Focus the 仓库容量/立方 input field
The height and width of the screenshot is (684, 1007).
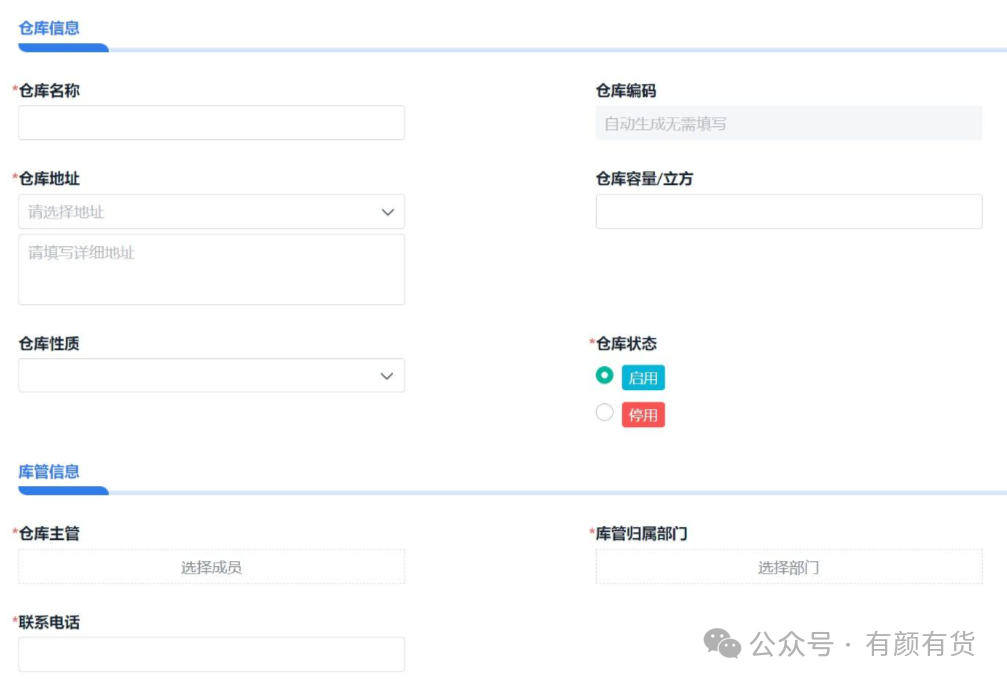tap(788, 212)
